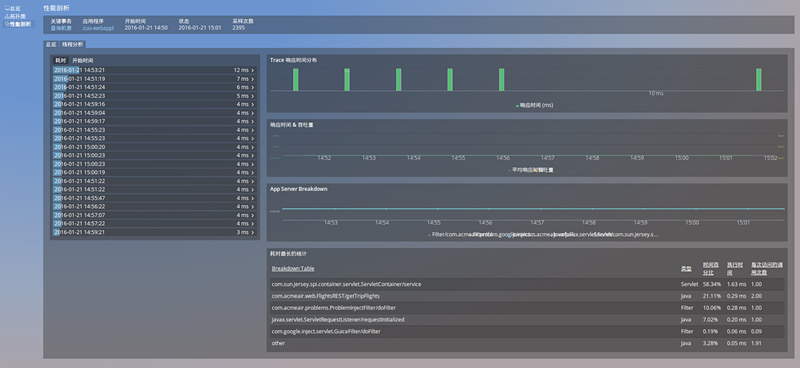Click the Trace 响应时间分布 panel title
800x368 pixels.
coord(293,60)
